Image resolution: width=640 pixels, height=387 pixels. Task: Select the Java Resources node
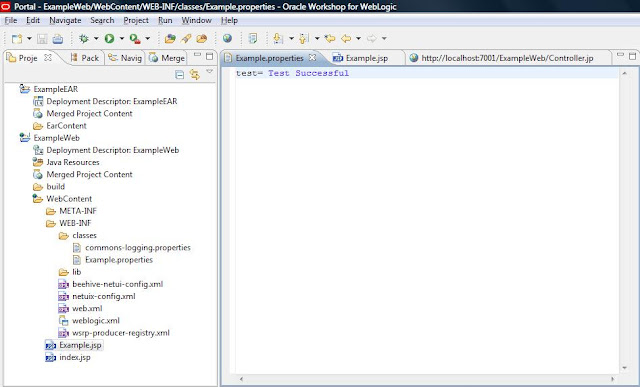tap(73, 162)
